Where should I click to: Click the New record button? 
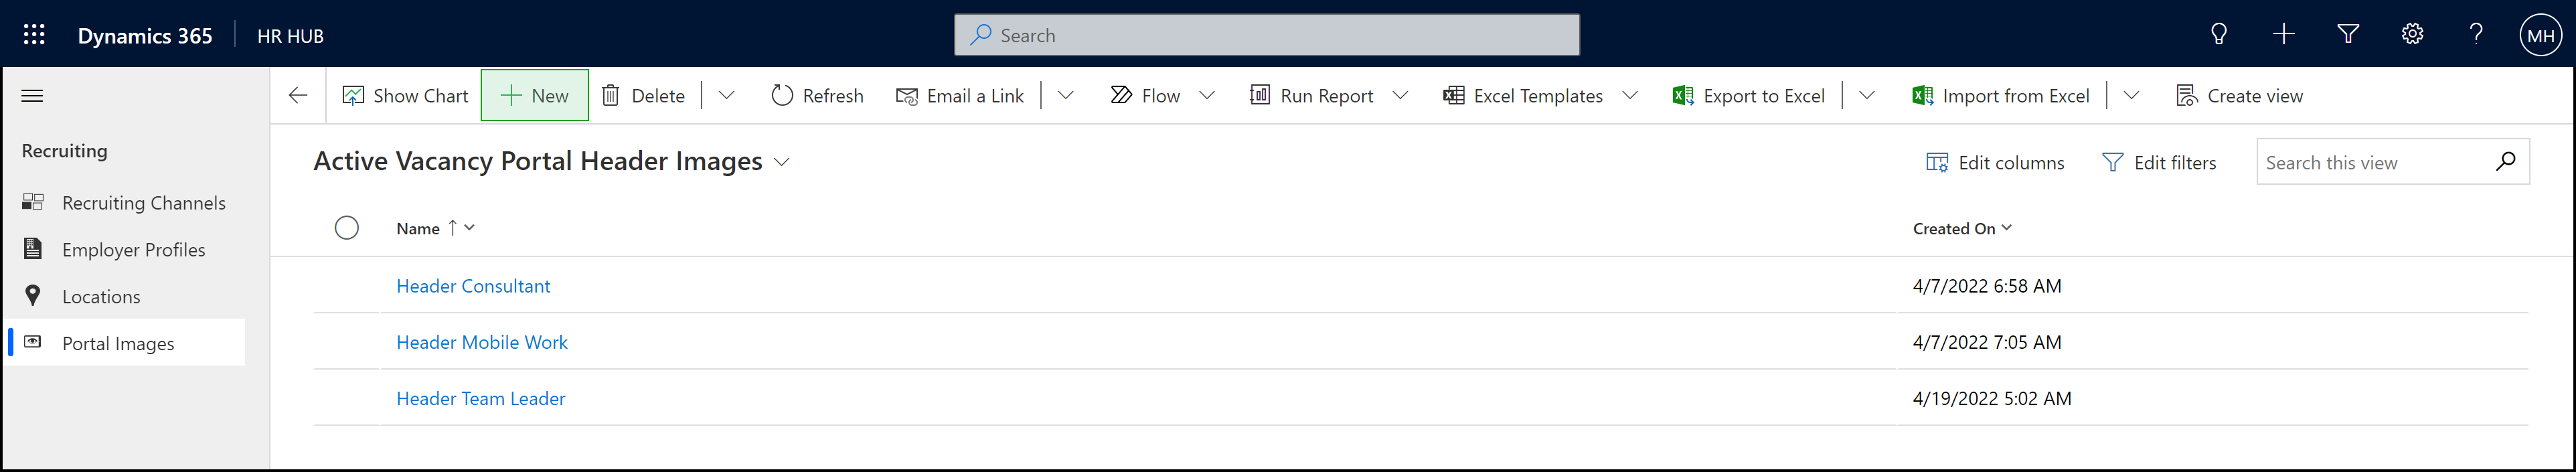[534, 96]
